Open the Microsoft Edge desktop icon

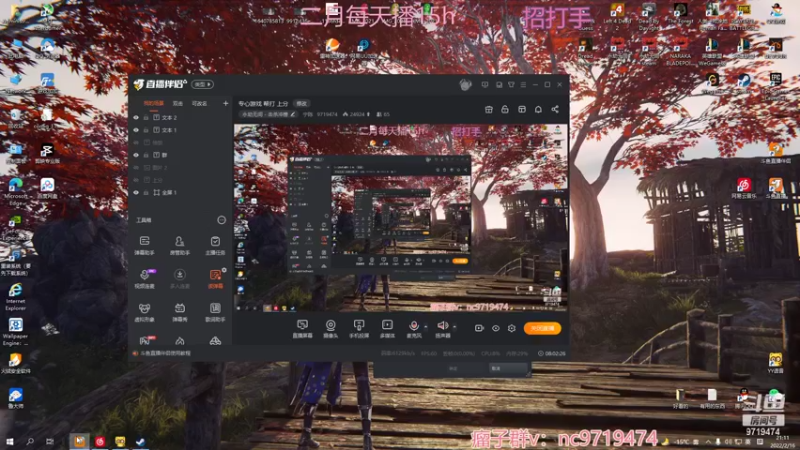(x=15, y=191)
